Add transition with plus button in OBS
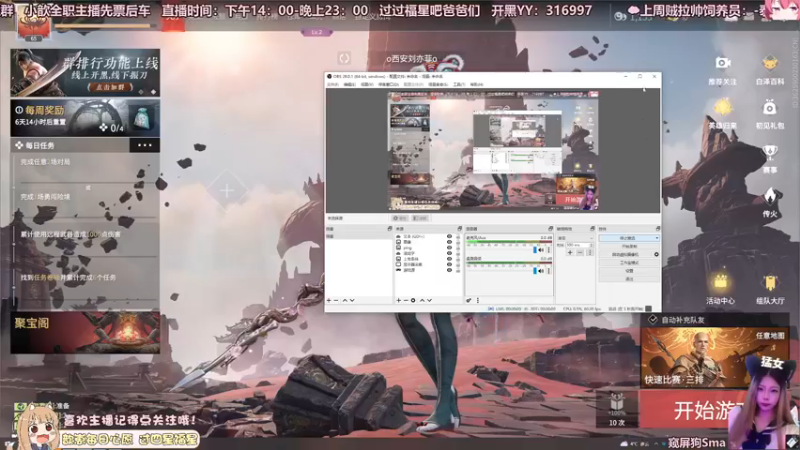This screenshot has width=800, height=450. coord(570,253)
